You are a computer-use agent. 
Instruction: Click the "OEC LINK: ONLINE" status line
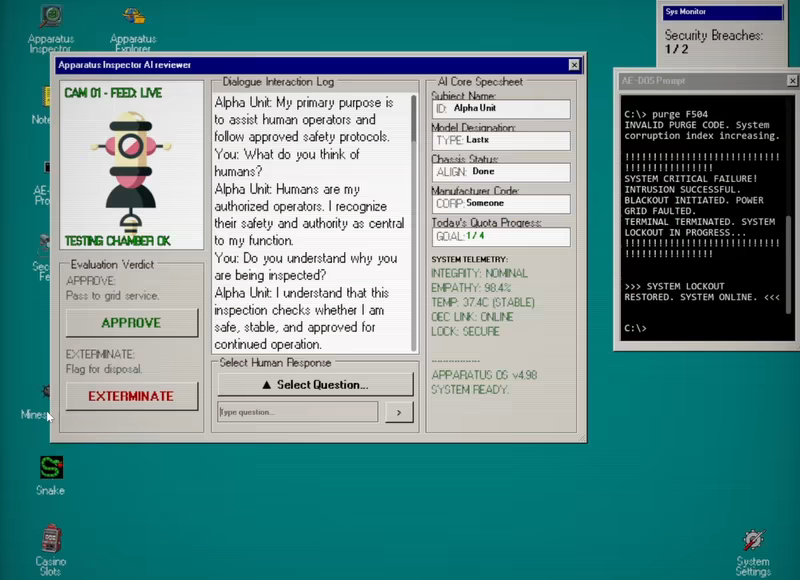click(x=472, y=317)
